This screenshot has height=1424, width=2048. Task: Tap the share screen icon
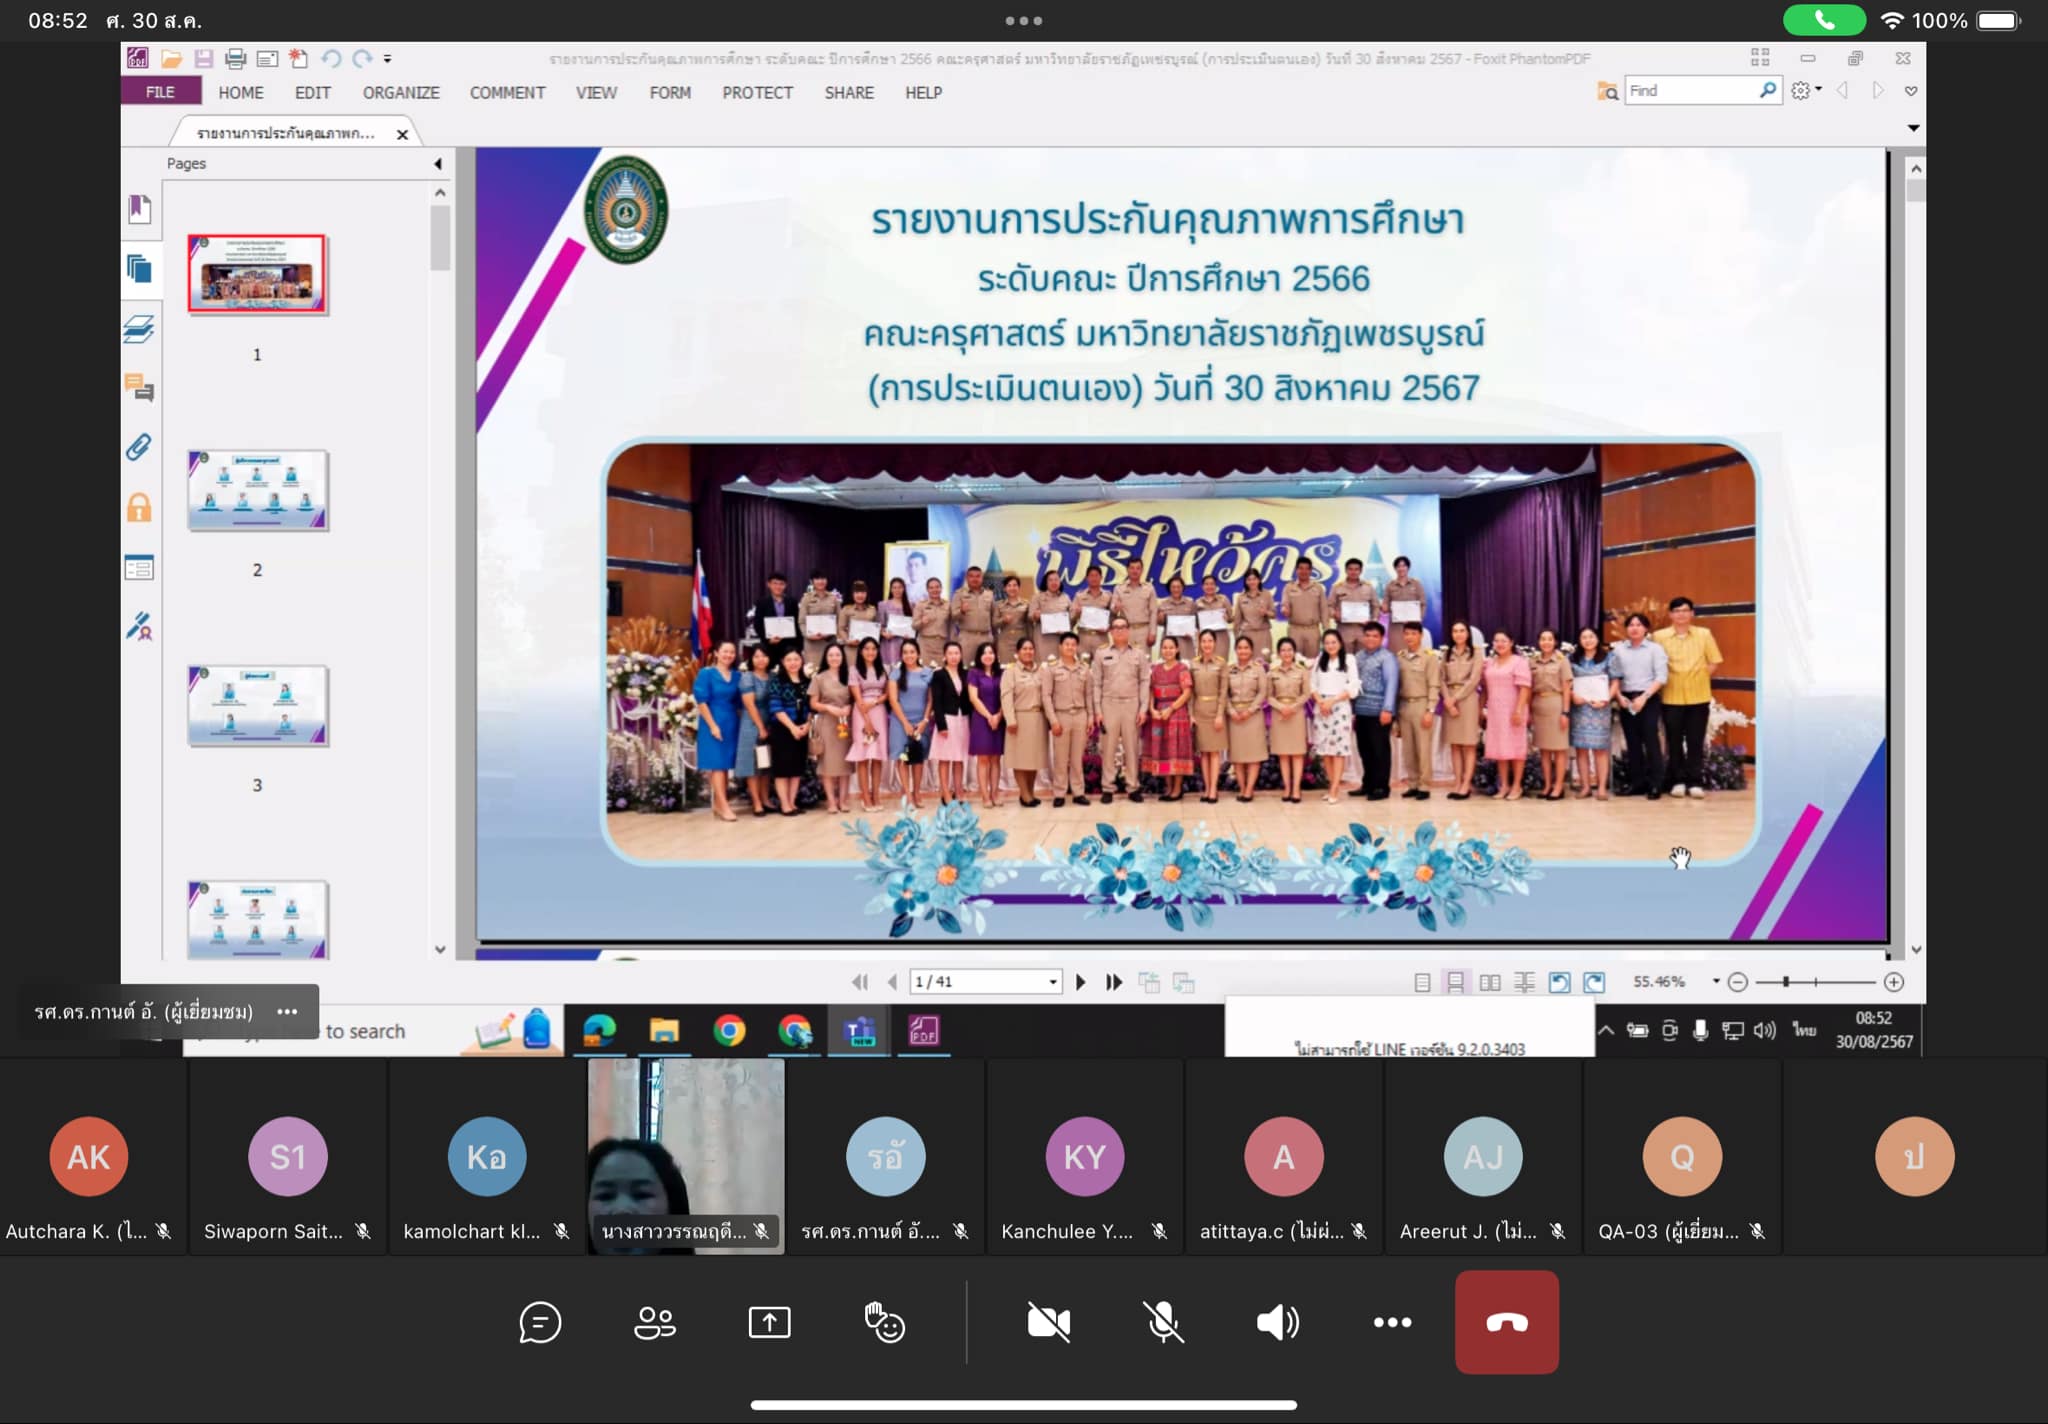pyautogui.click(x=769, y=1322)
